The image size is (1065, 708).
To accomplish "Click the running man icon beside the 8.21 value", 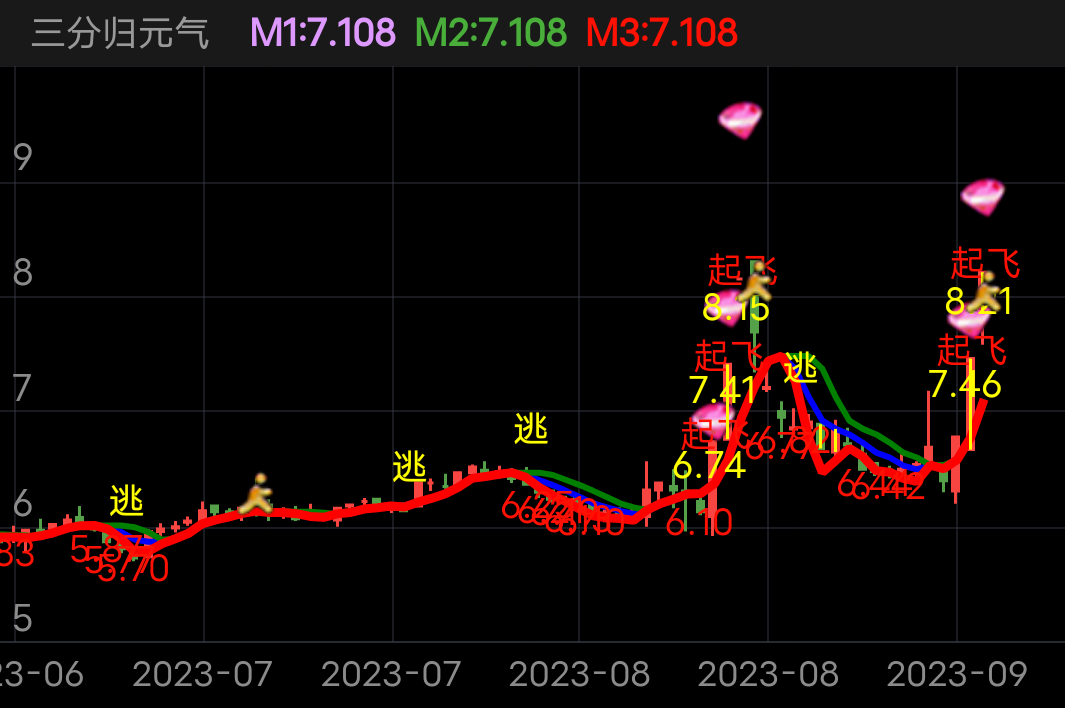I will click(985, 291).
